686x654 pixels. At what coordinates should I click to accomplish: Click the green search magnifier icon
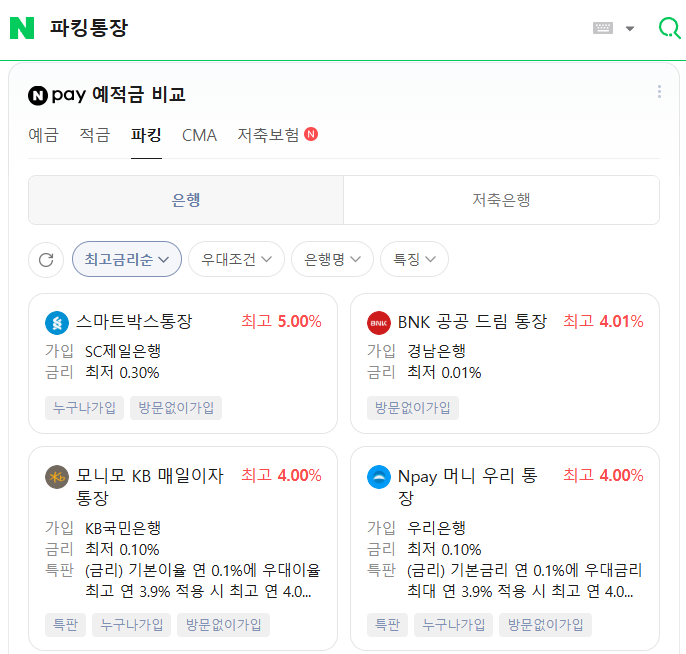pyautogui.click(x=669, y=28)
